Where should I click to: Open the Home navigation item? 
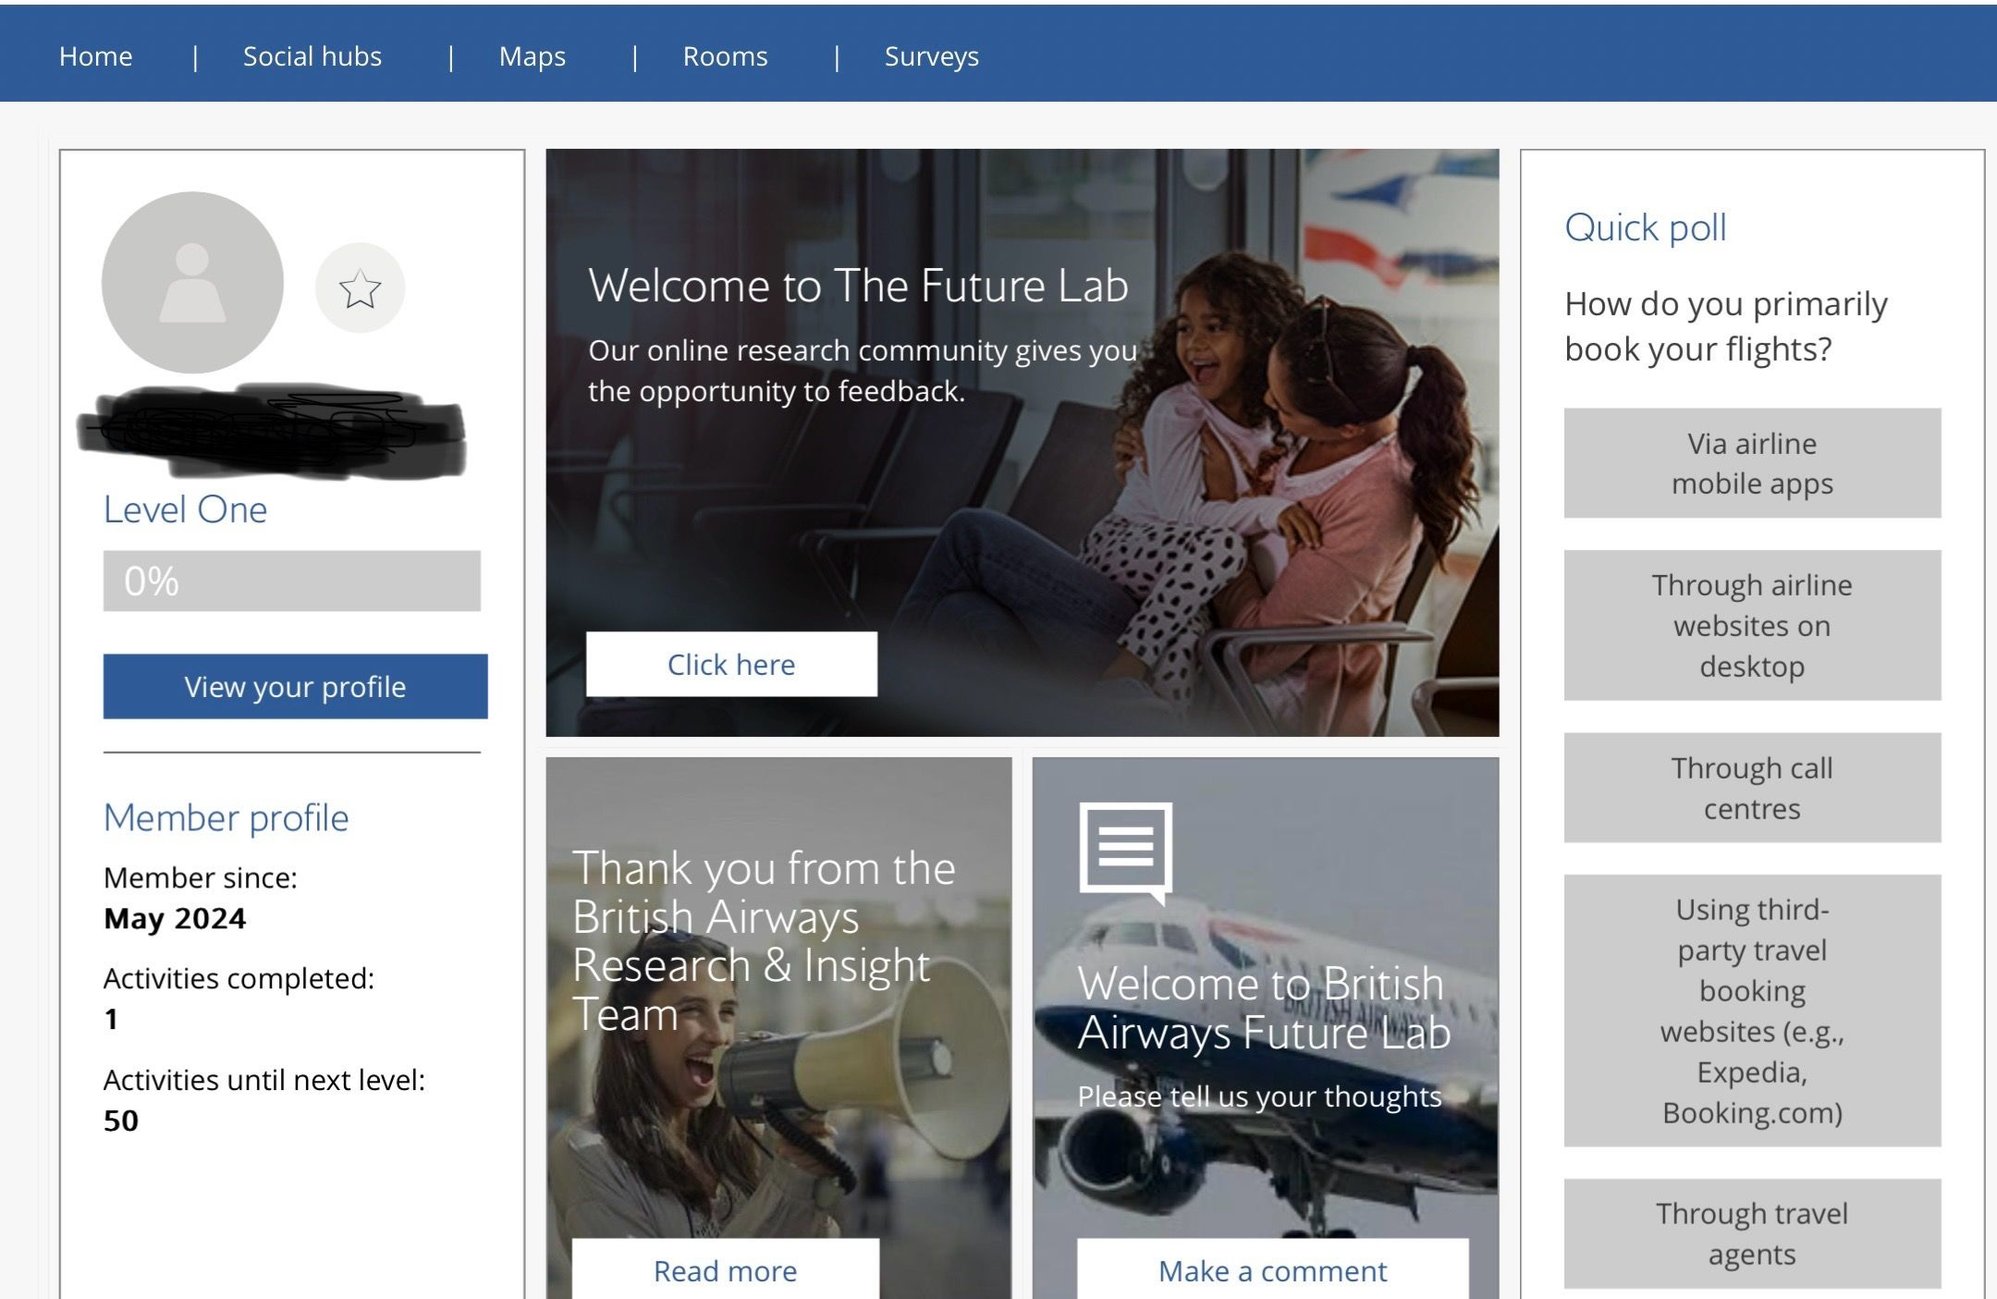coord(95,56)
